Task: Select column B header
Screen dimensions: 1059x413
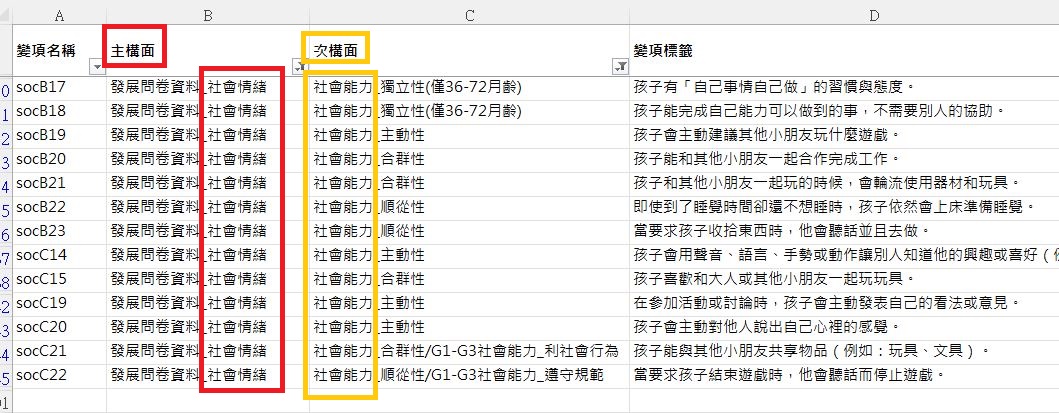Action: tap(207, 15)
